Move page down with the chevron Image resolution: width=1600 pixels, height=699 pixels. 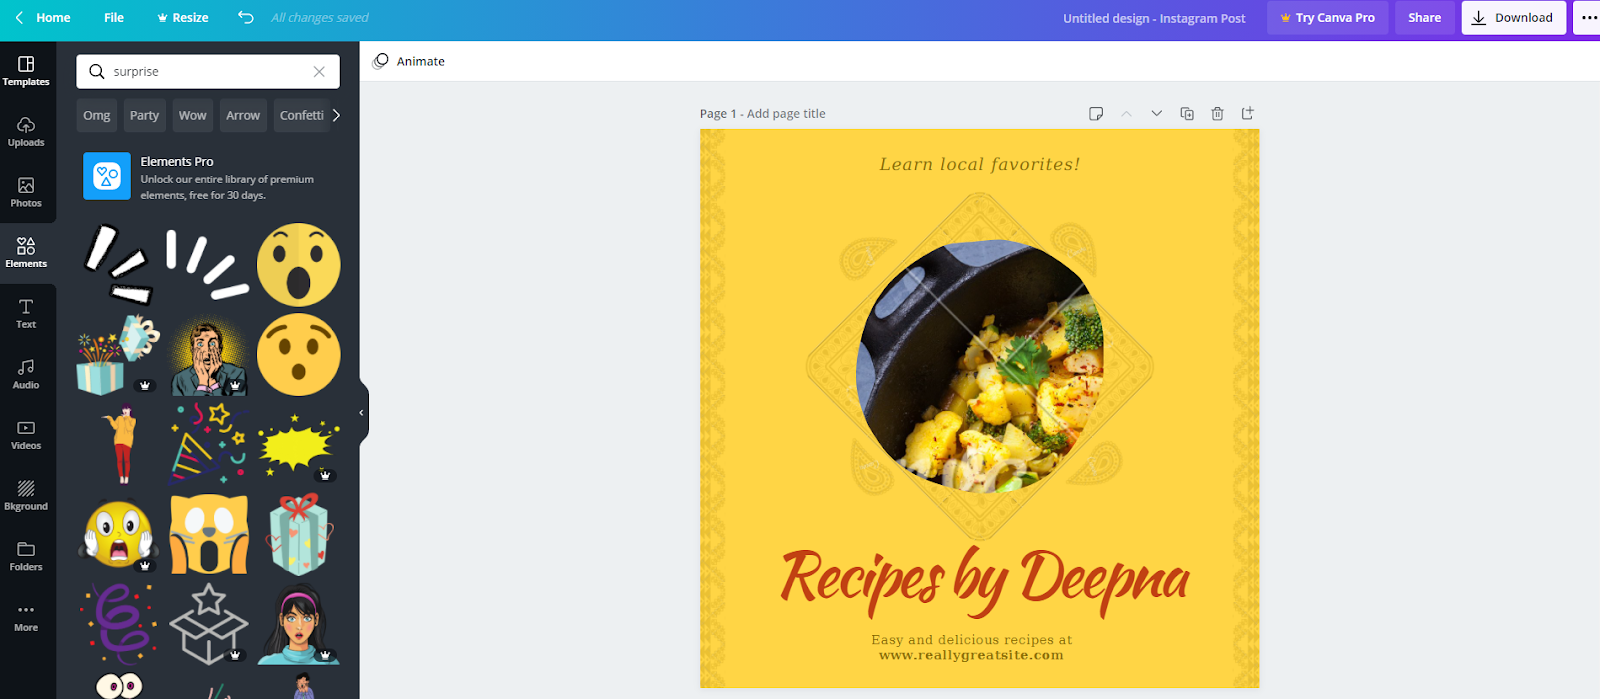pos(1156,114)
